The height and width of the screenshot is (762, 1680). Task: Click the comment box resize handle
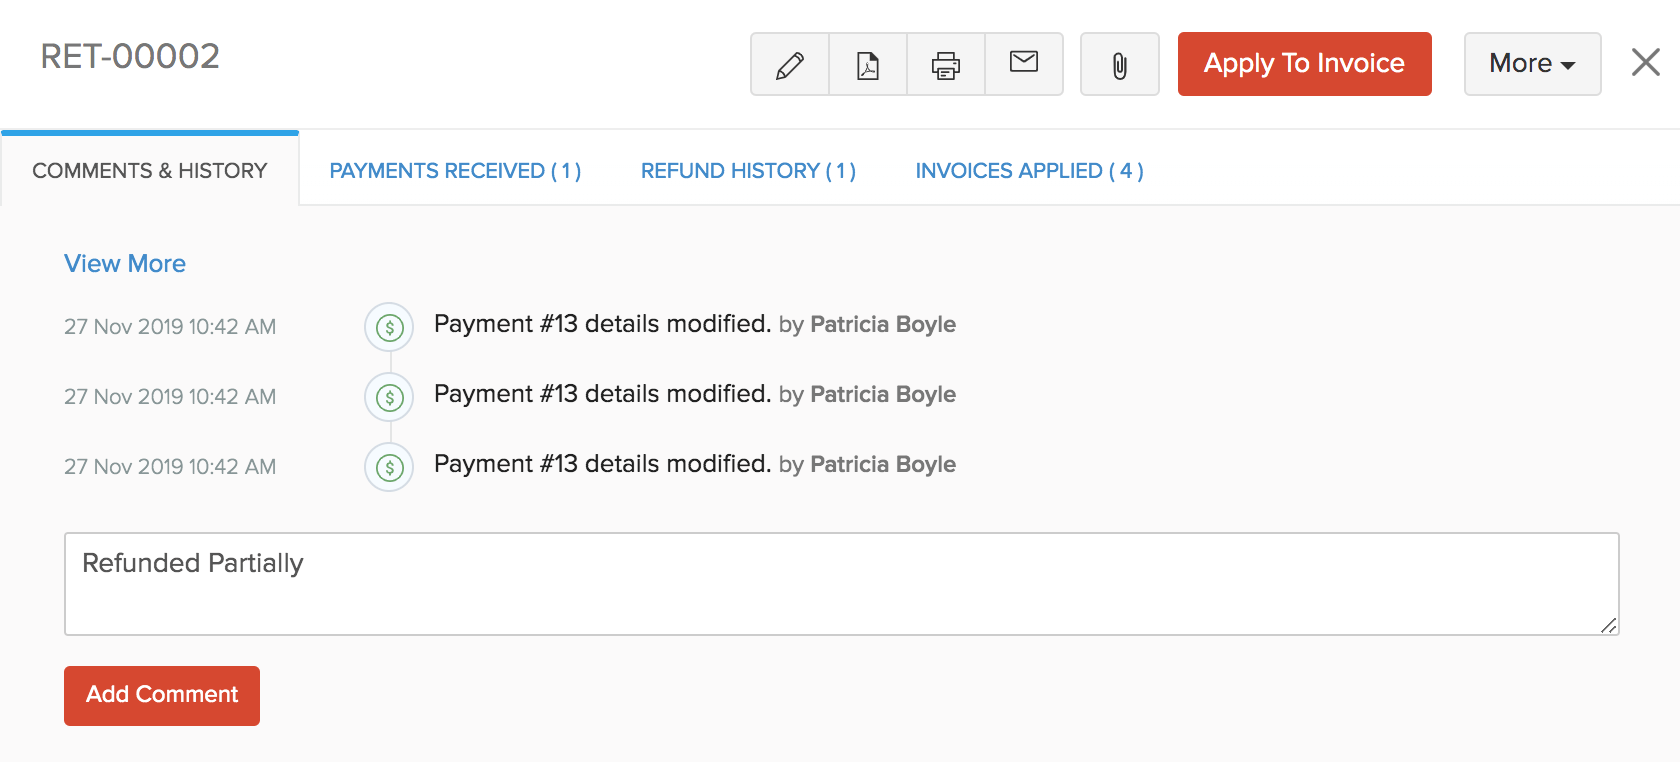pyautogui.click(x=1608, y=625)
